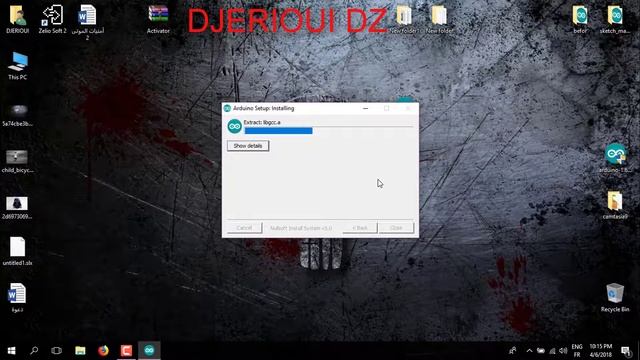Click the Back button in installer
This screenshot has height=360, width=640.
(x=360, y=228)
